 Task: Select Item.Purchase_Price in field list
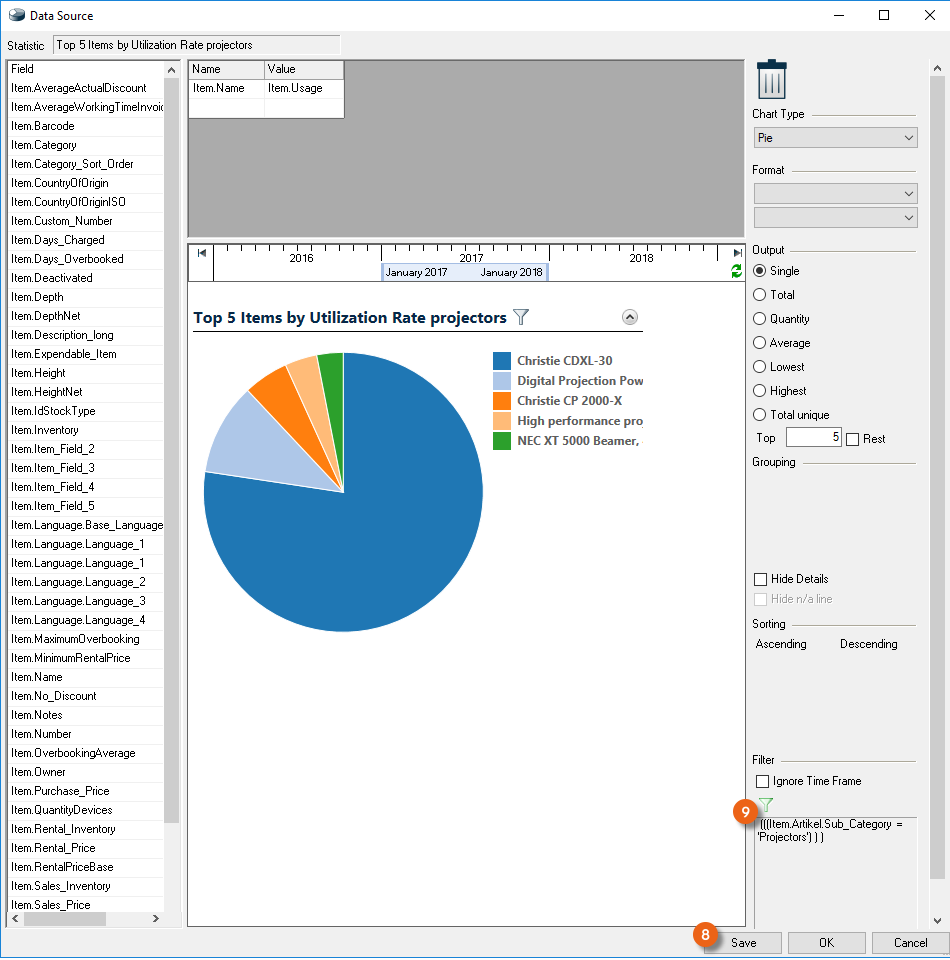click(x=60, y=791)
